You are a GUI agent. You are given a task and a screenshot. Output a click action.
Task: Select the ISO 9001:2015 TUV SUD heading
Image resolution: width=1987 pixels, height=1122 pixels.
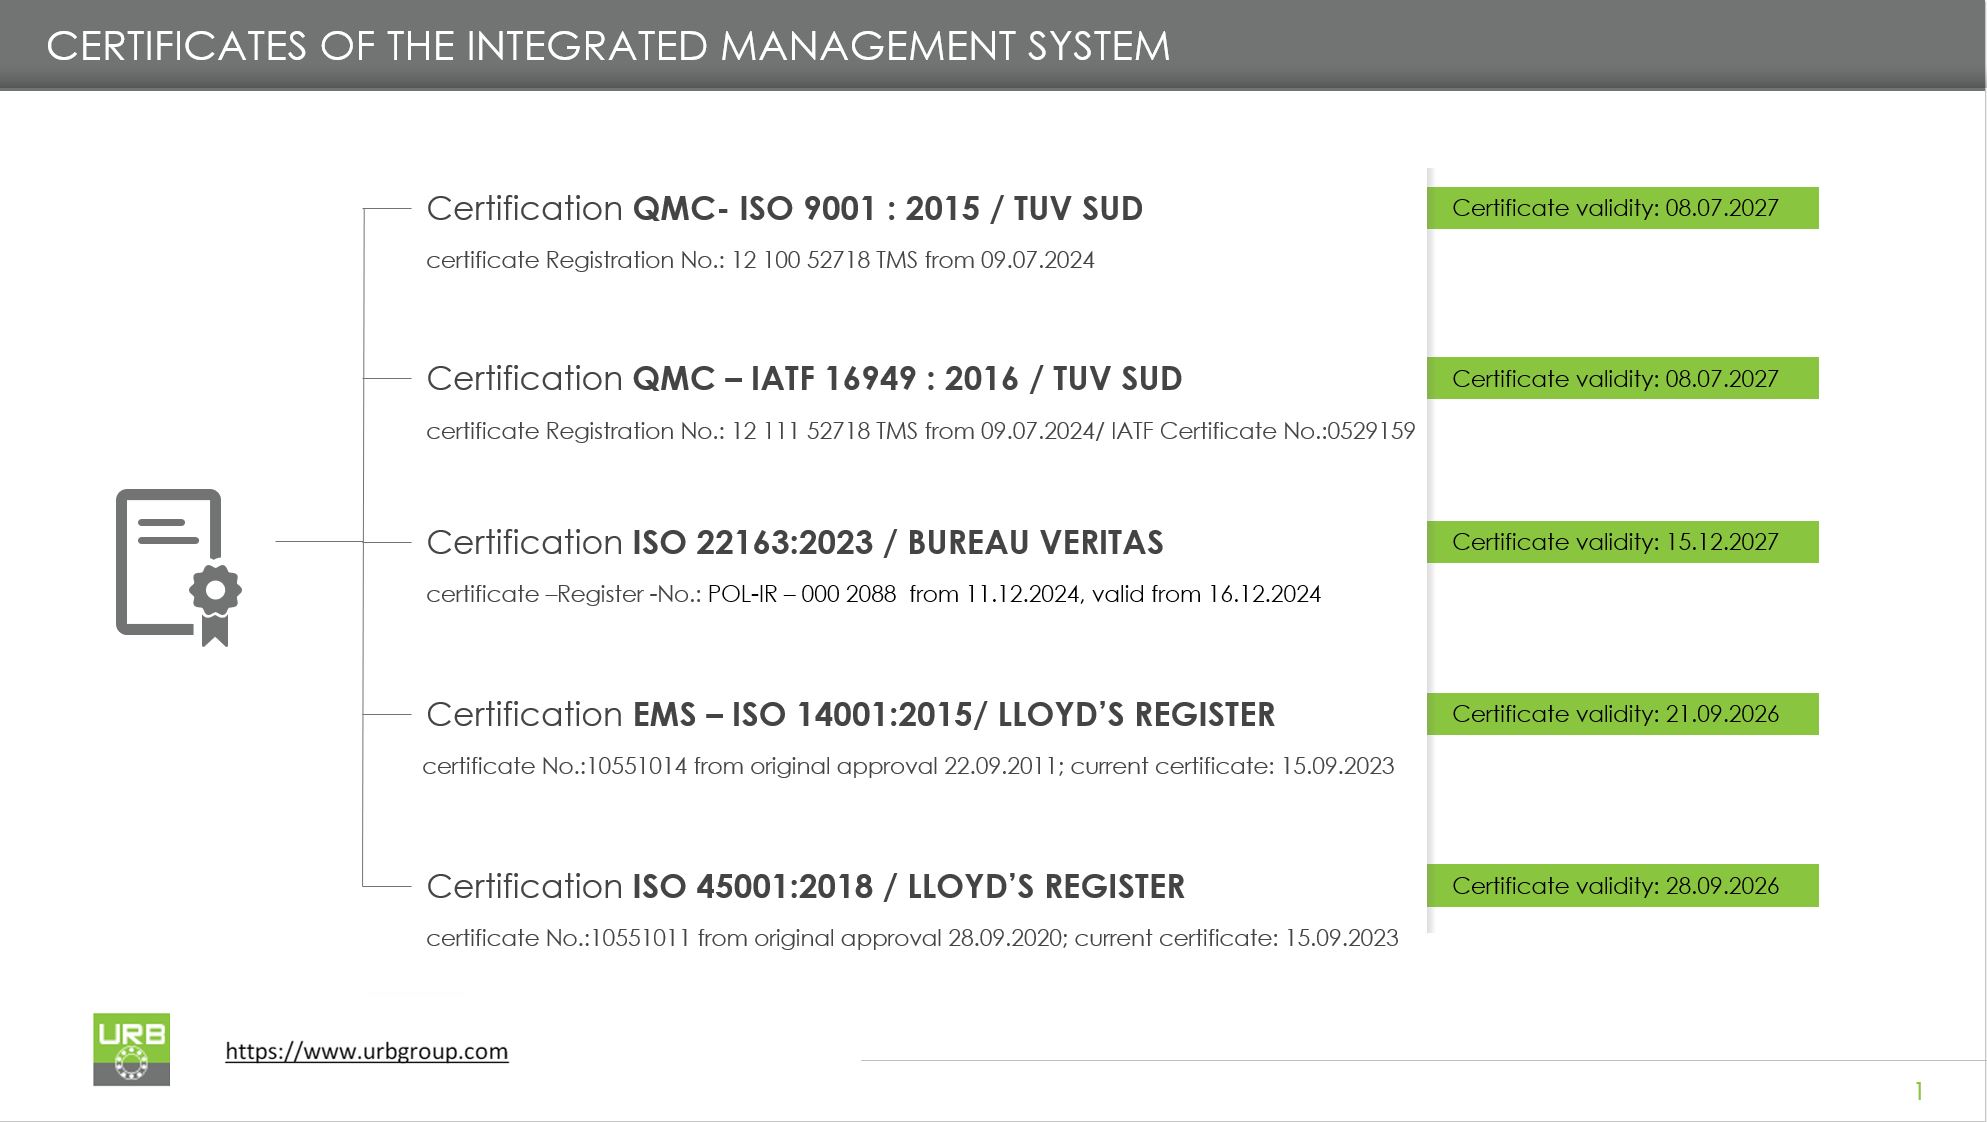pos(784,208)
